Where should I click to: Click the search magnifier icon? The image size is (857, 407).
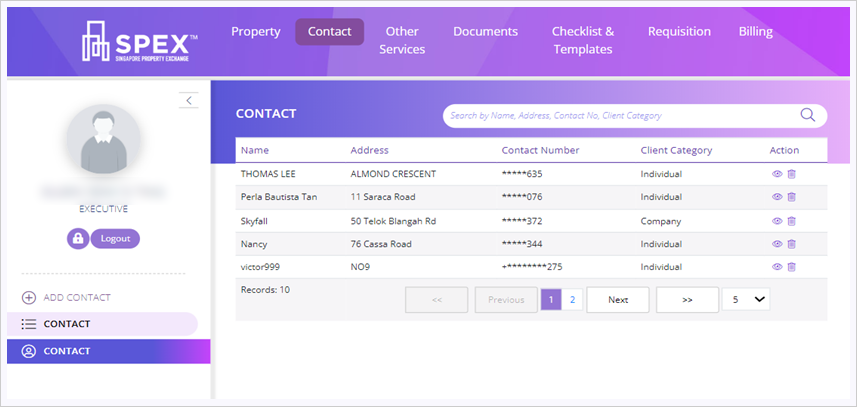point(808,115)
